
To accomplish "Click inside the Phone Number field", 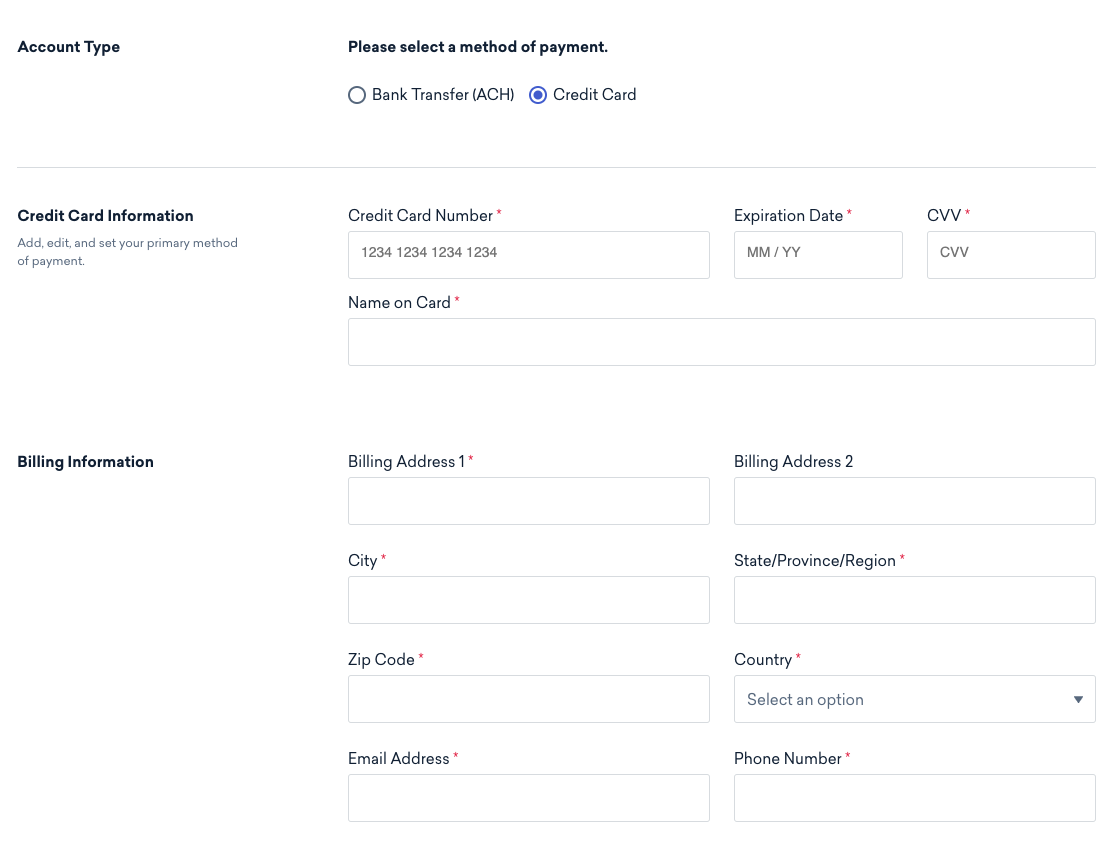I will coord(914,797).
